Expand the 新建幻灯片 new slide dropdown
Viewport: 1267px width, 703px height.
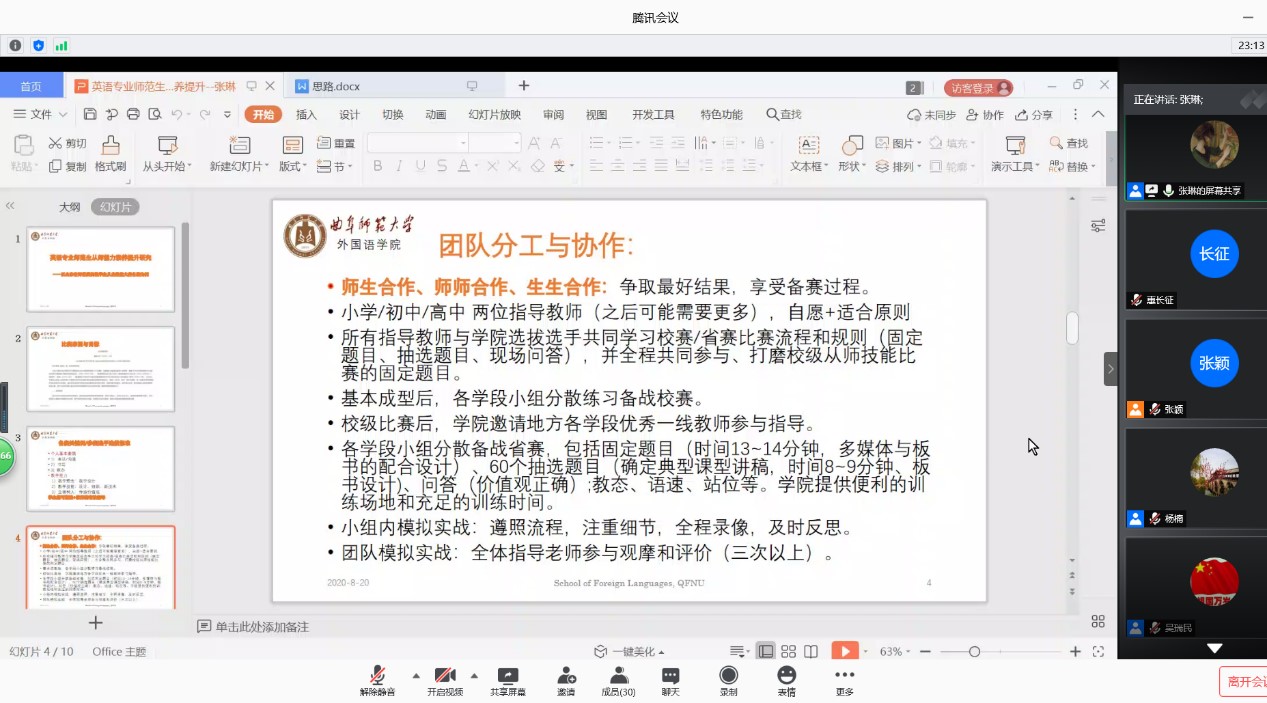pos(240,167)
